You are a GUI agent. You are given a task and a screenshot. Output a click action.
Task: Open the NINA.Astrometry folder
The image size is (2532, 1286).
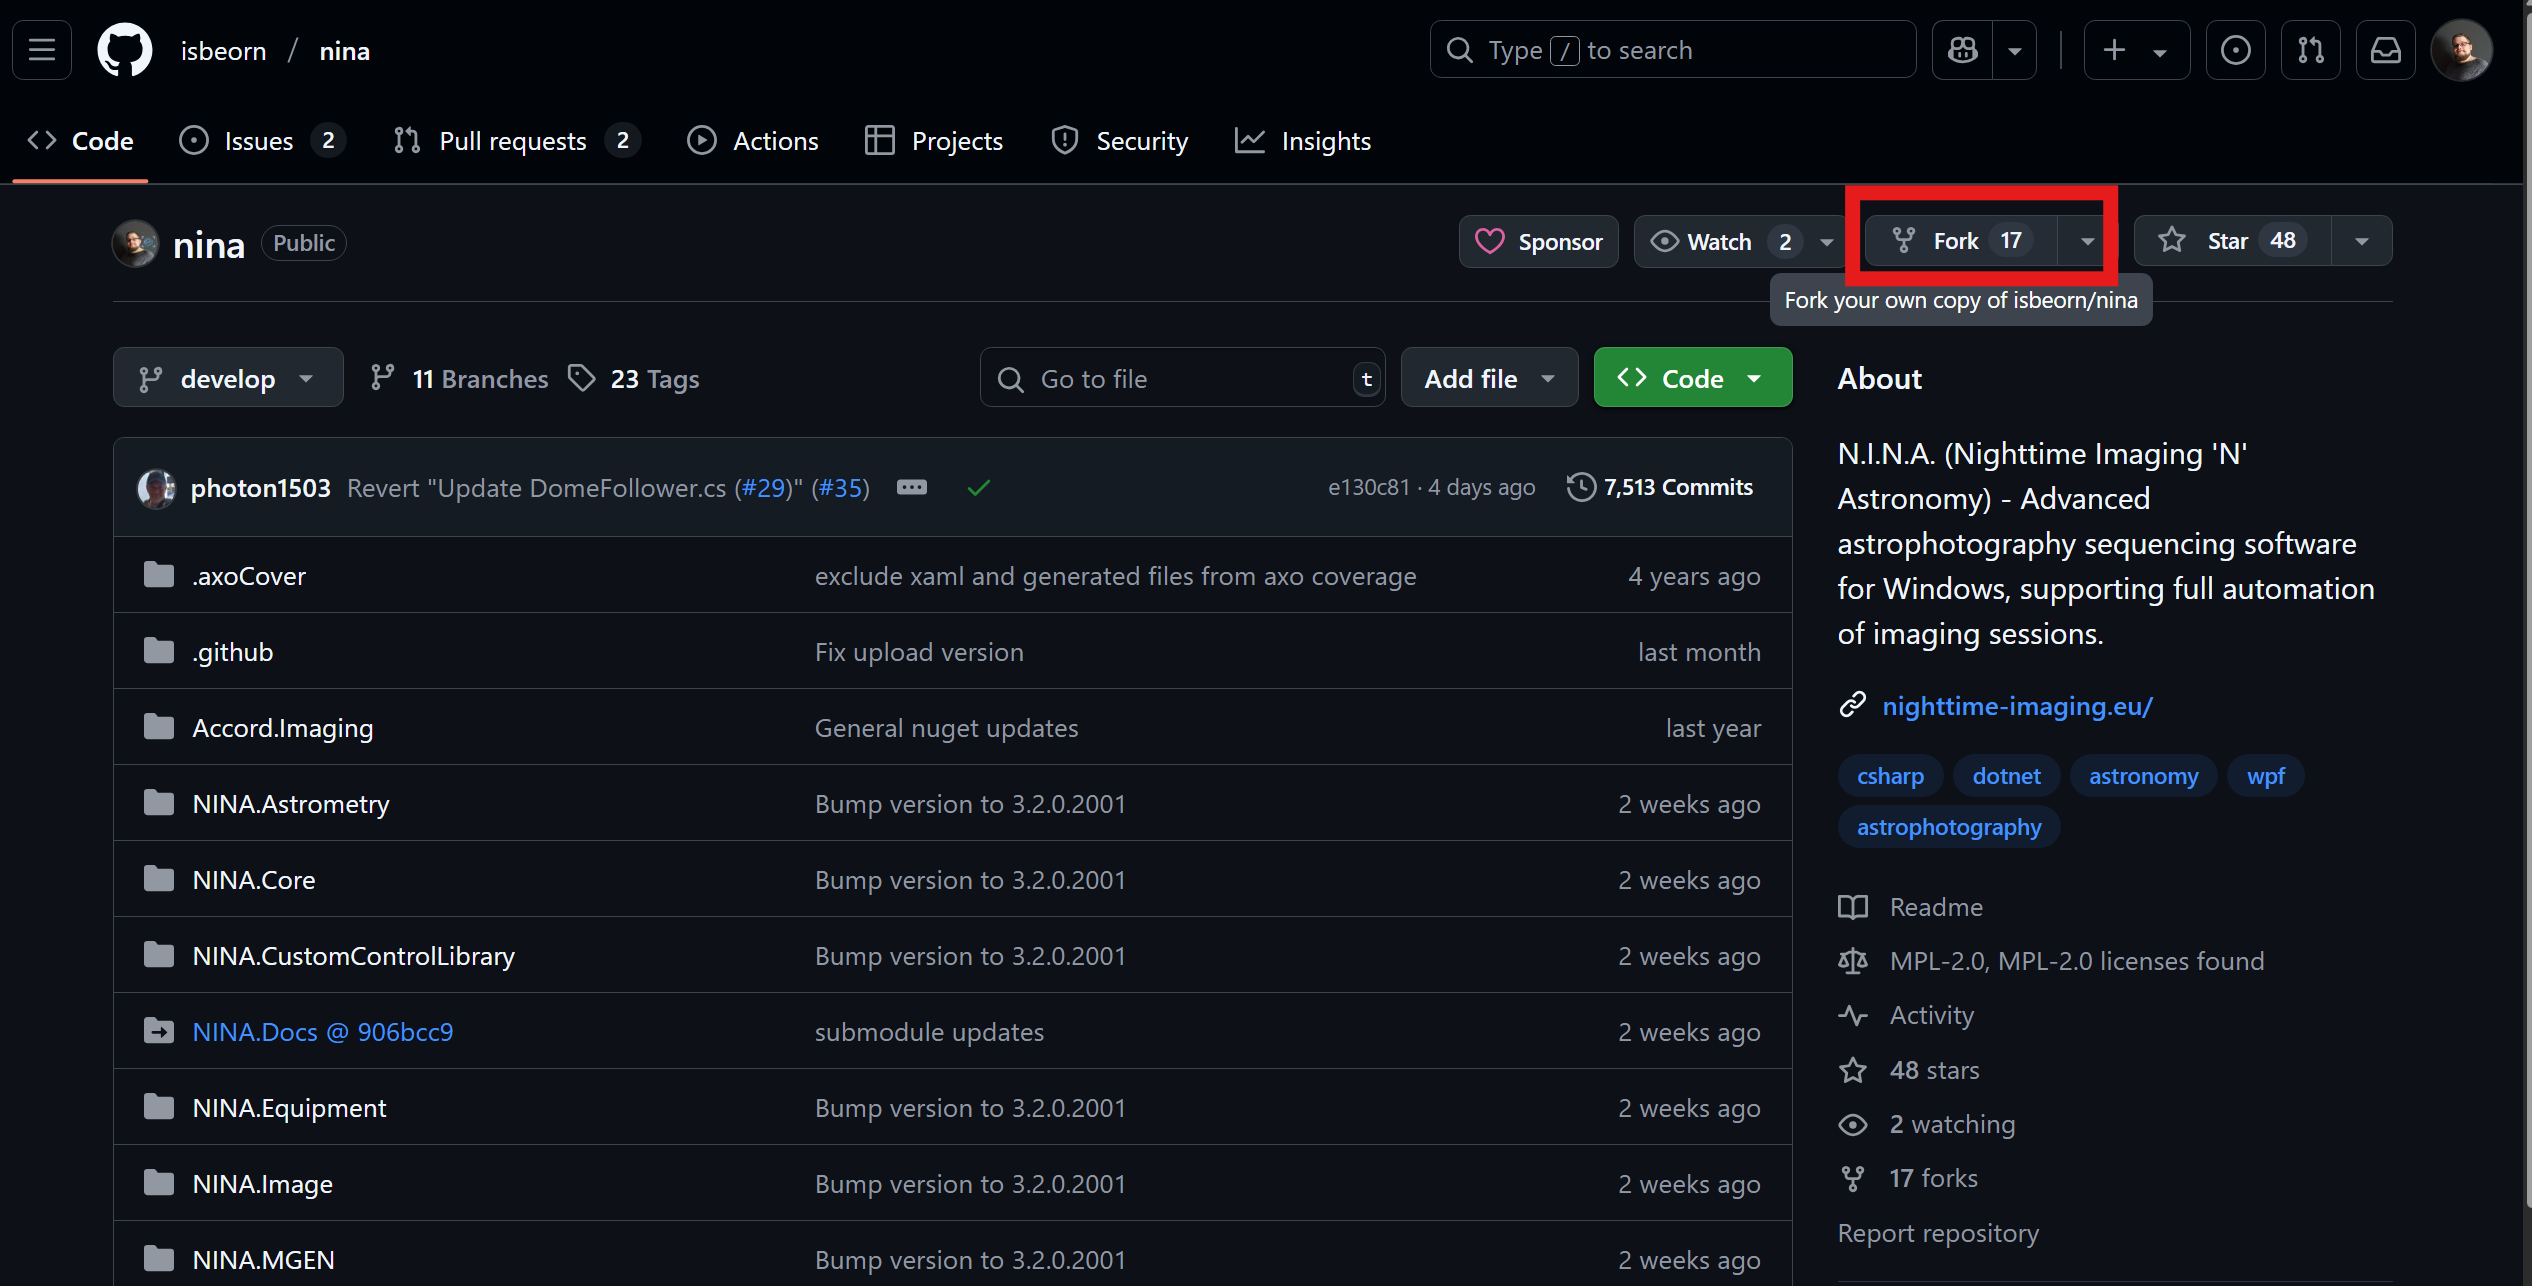point(290,804)
